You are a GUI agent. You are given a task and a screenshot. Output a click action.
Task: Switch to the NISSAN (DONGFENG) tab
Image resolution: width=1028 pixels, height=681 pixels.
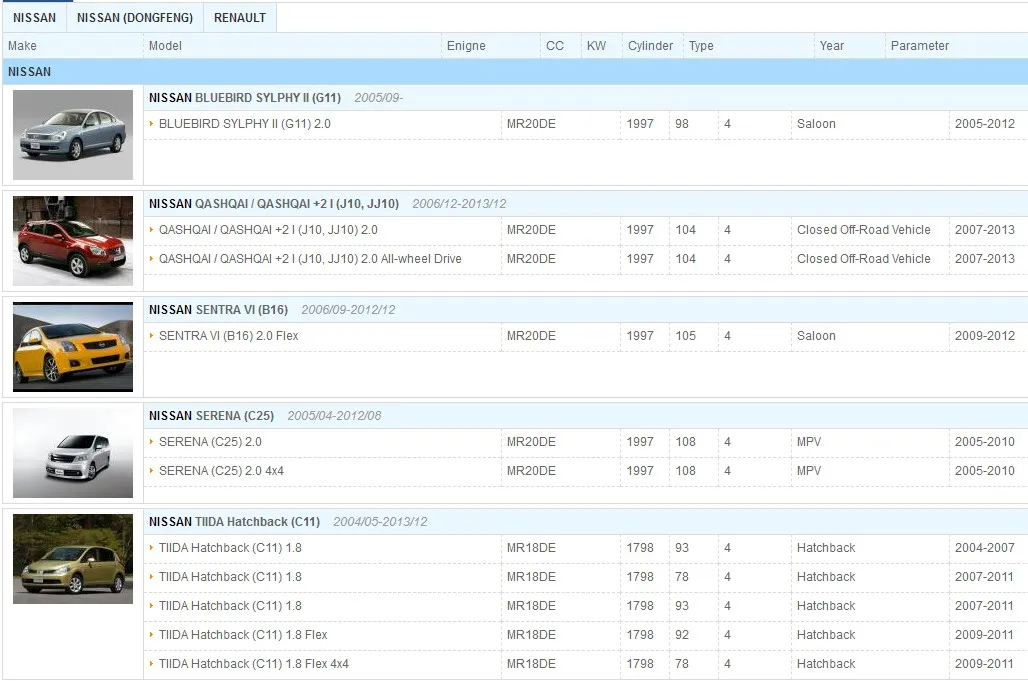pyautogui.click(x=135, y=17)
